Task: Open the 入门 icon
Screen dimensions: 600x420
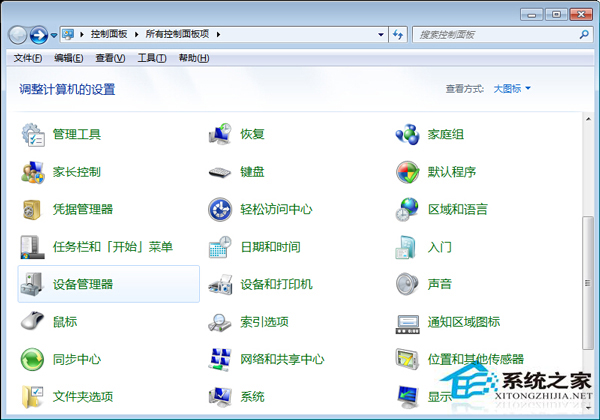Action: [406, 247]
